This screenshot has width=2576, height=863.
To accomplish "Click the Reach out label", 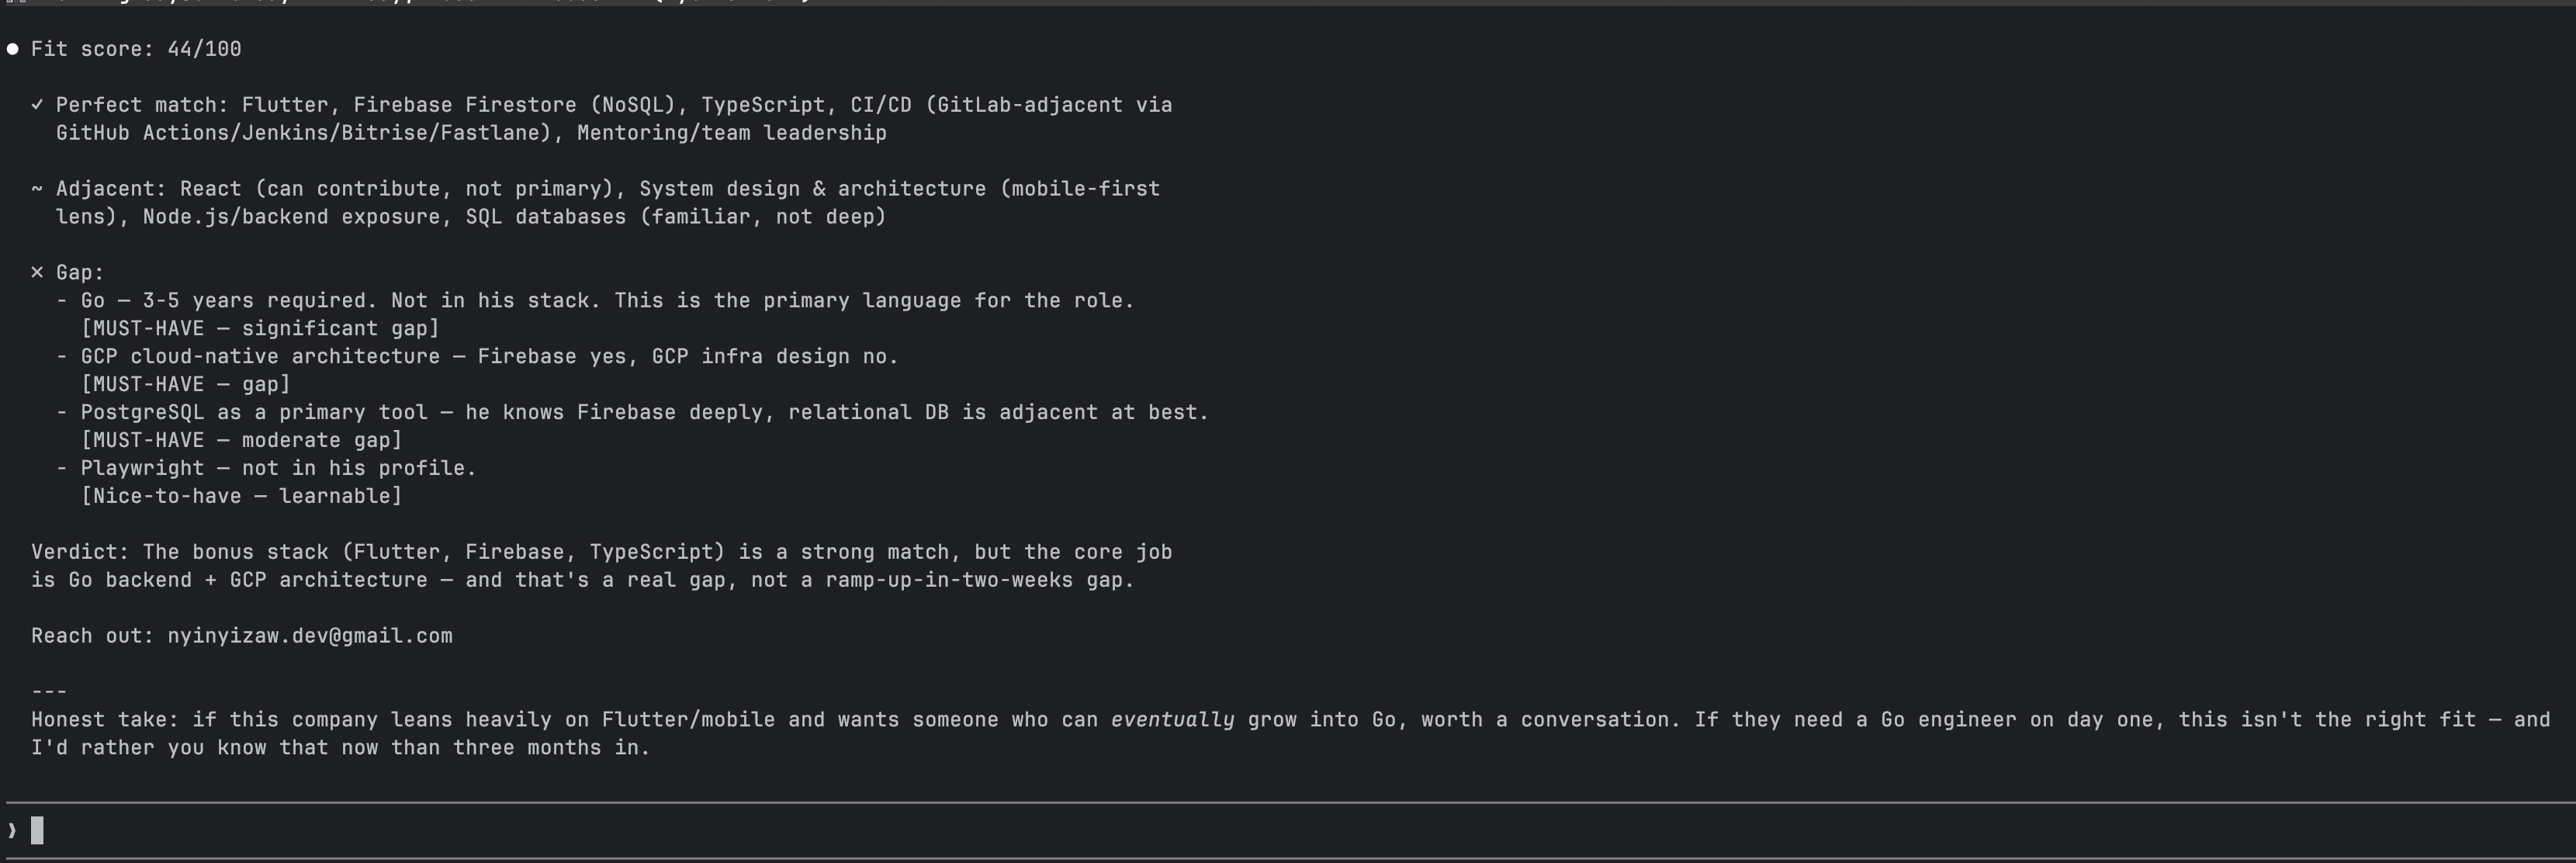I will coord(91,636).
